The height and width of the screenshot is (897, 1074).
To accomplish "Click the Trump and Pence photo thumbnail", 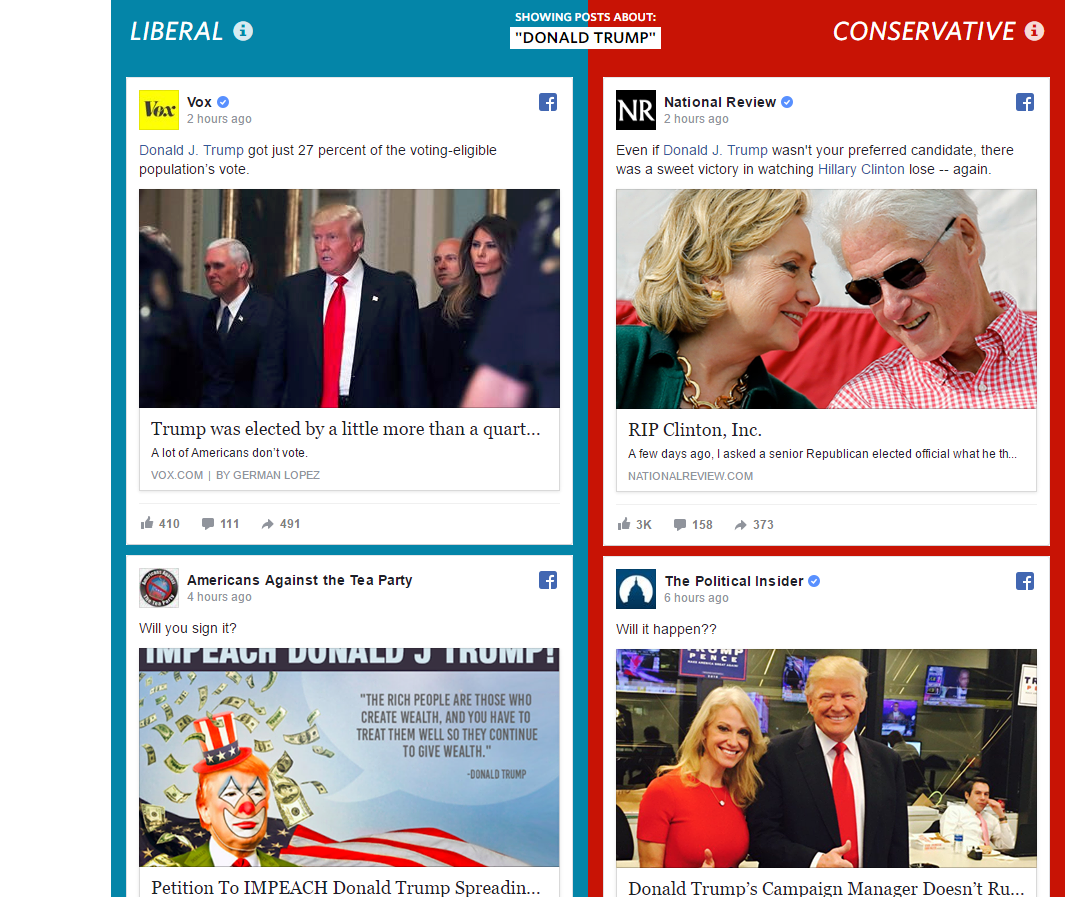I will point(349,299).
